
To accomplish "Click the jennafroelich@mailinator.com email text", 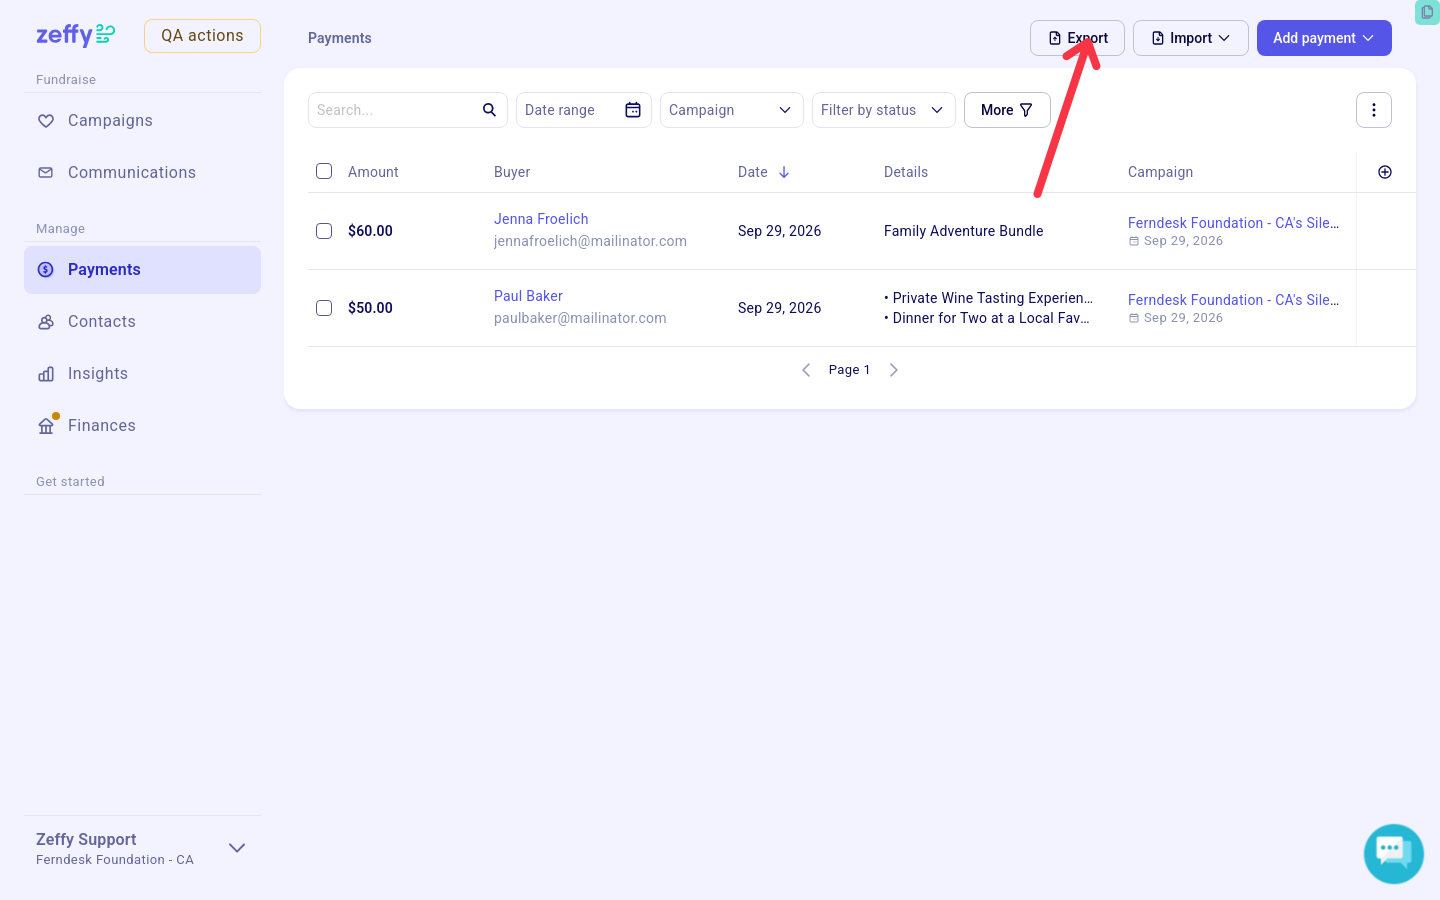I will 590,241.
